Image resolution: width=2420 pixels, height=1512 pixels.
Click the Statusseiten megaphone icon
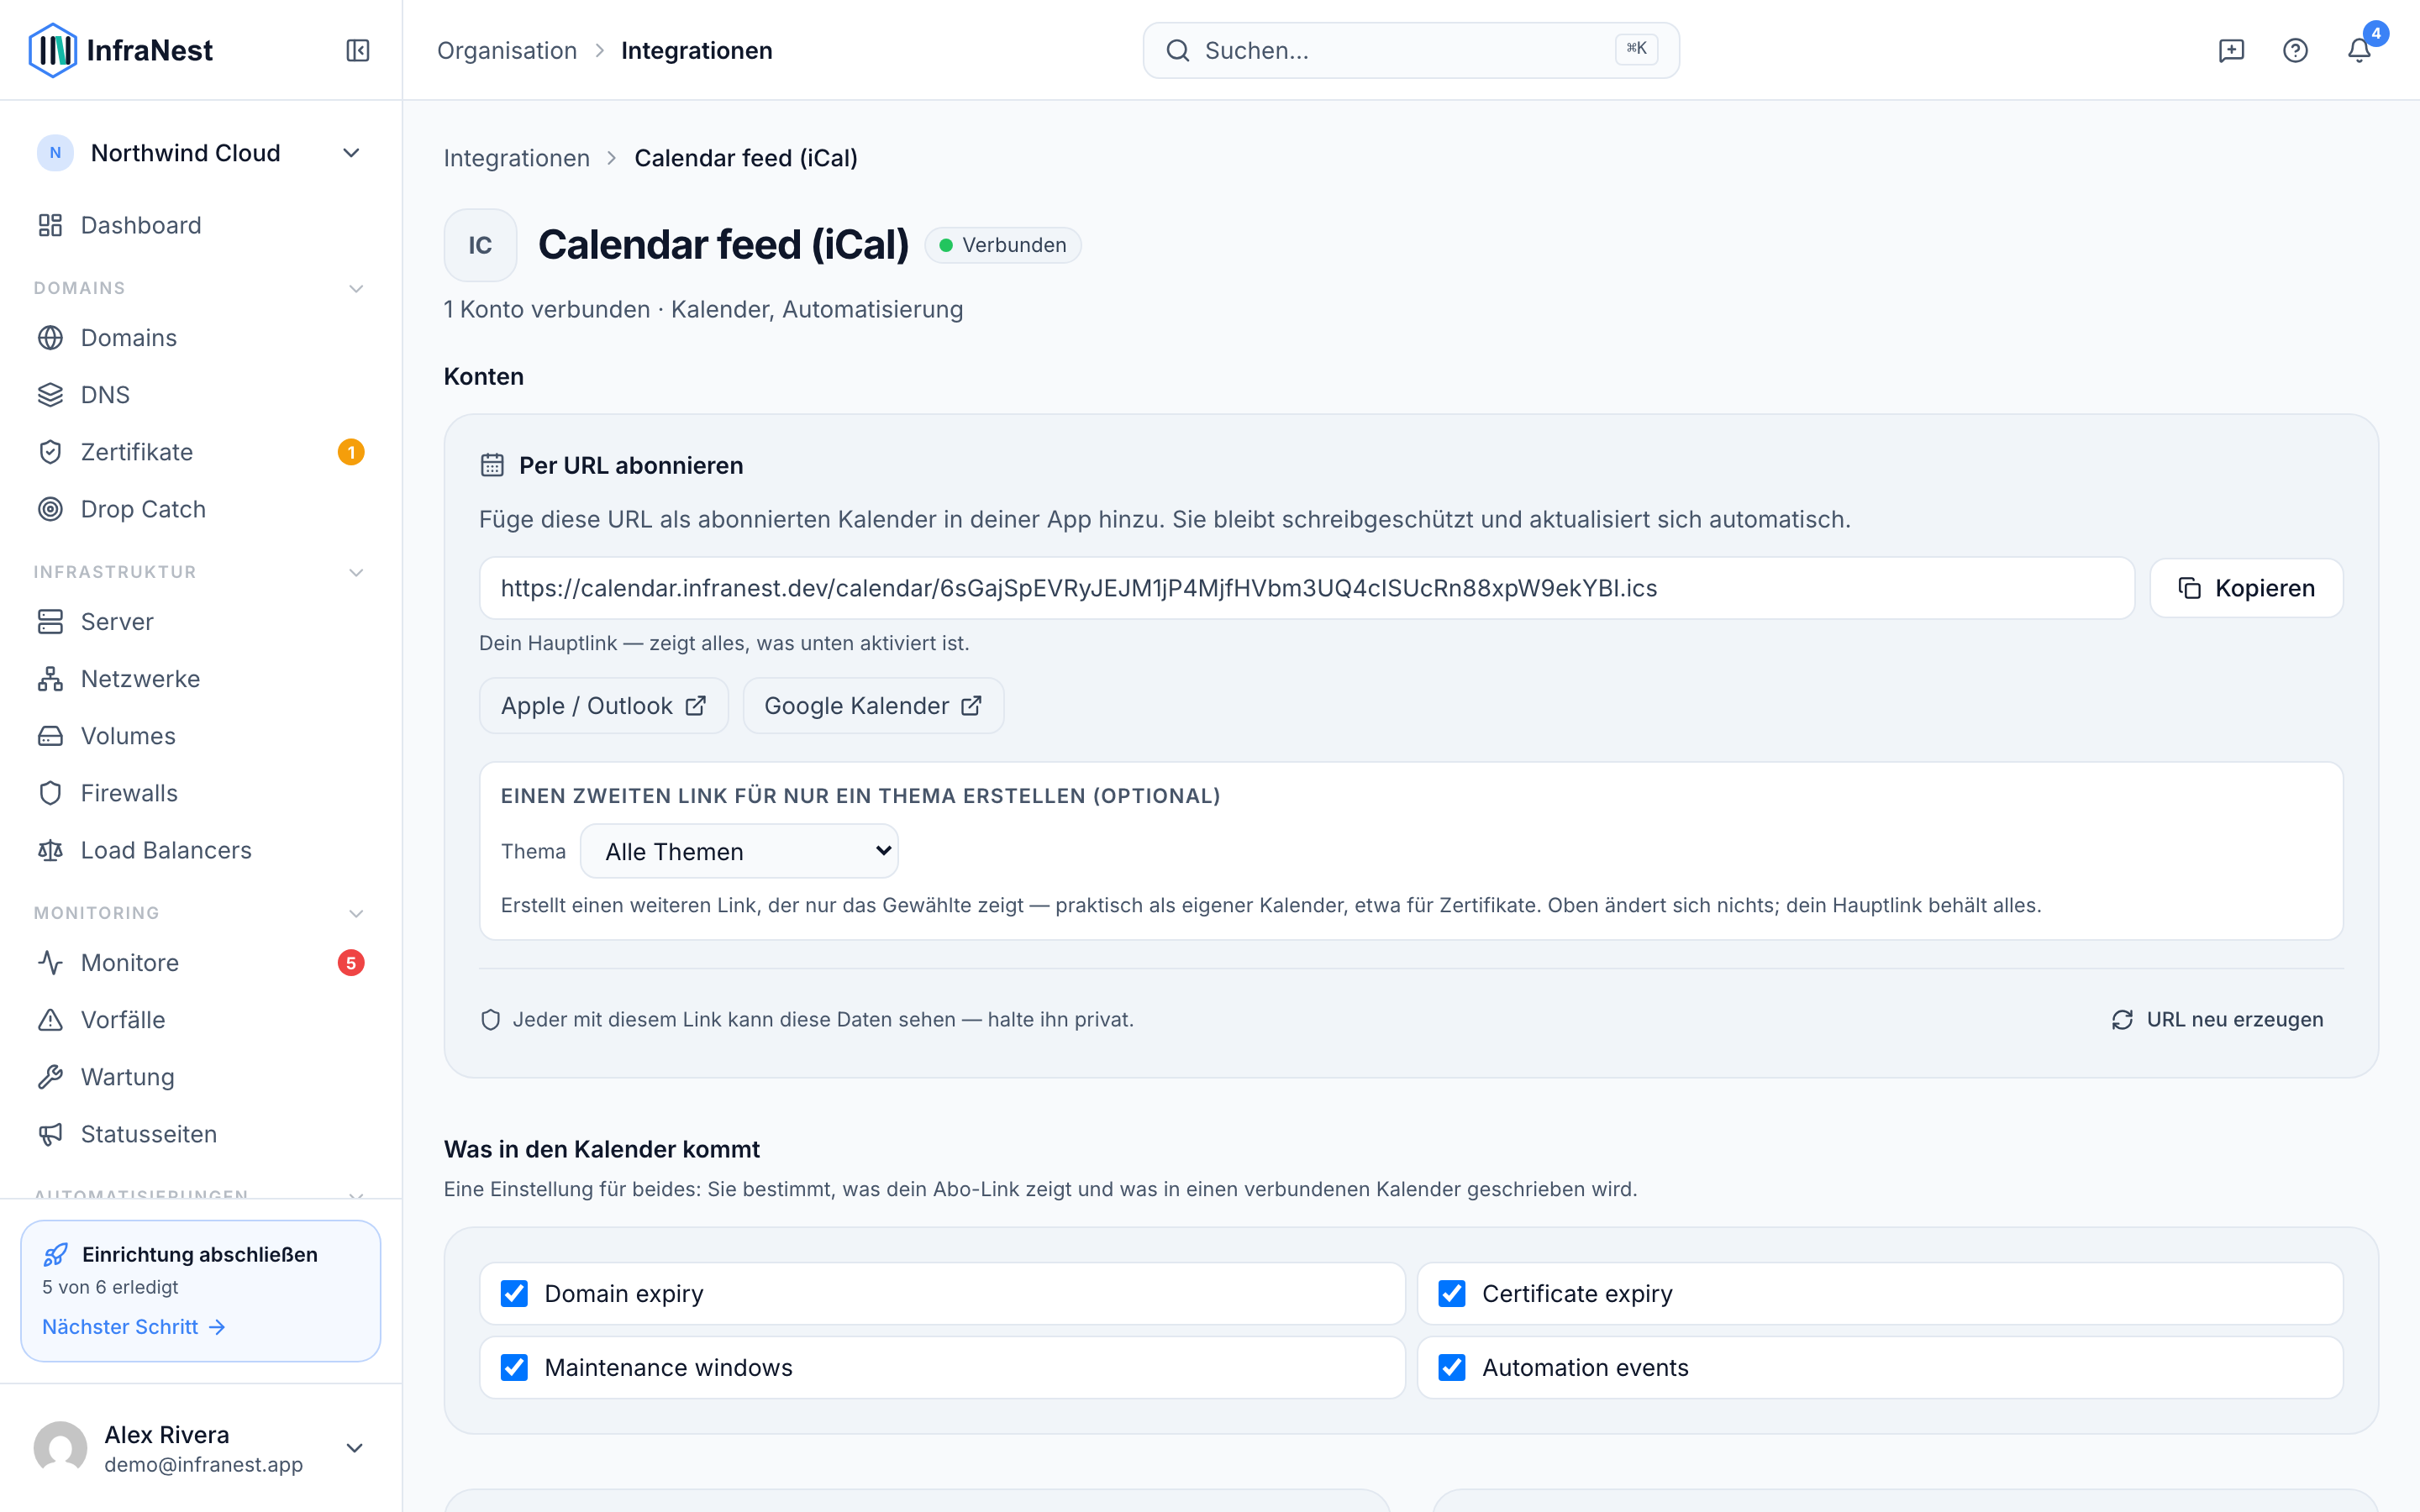[x=50, y=1134]
